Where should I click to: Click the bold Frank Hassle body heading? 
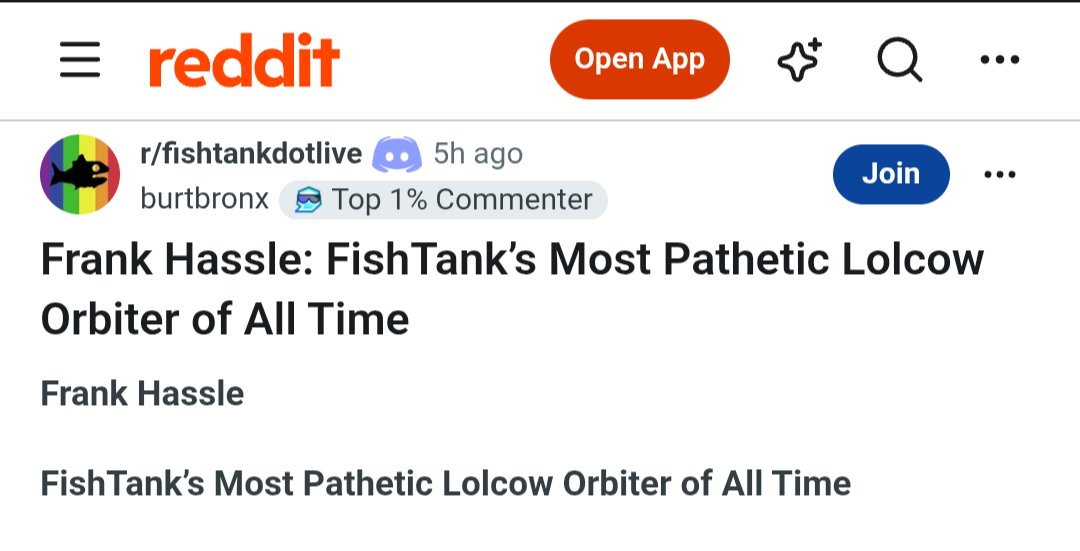tap(142, 394)
